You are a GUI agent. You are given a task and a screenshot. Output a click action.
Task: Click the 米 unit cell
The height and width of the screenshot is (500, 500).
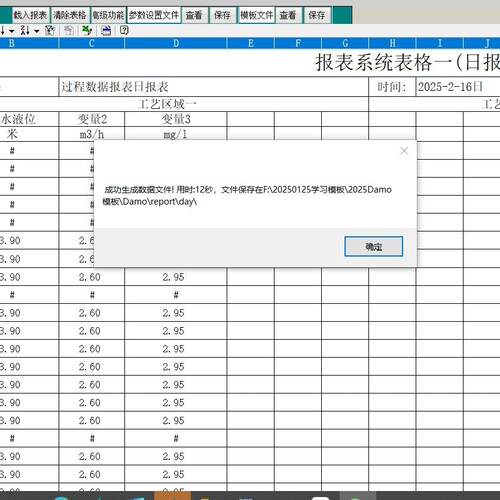click(x=29, y=134)
